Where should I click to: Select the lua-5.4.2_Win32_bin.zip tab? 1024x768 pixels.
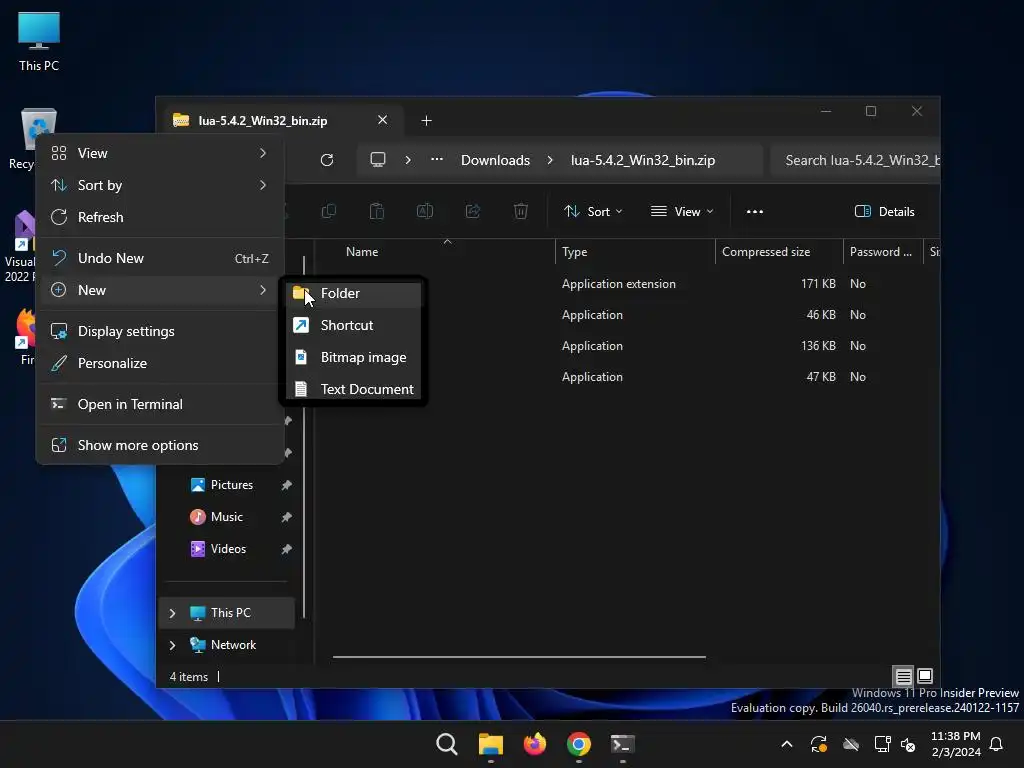(x=282, y=120)
